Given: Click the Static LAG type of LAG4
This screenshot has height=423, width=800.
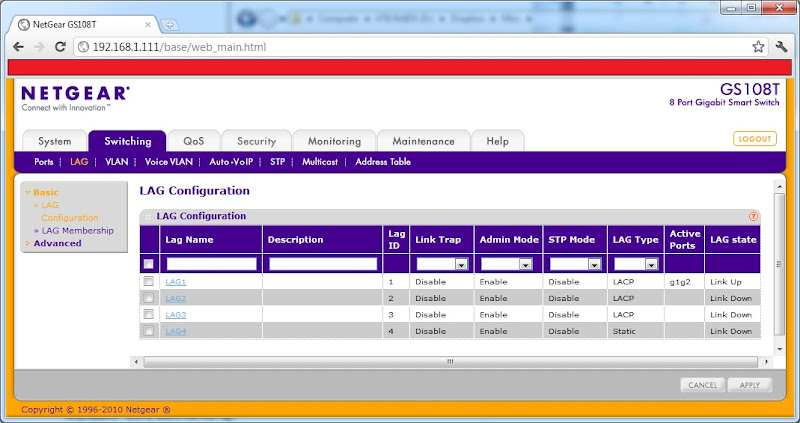Looking at the screenshot, I should tap(624, 331).
